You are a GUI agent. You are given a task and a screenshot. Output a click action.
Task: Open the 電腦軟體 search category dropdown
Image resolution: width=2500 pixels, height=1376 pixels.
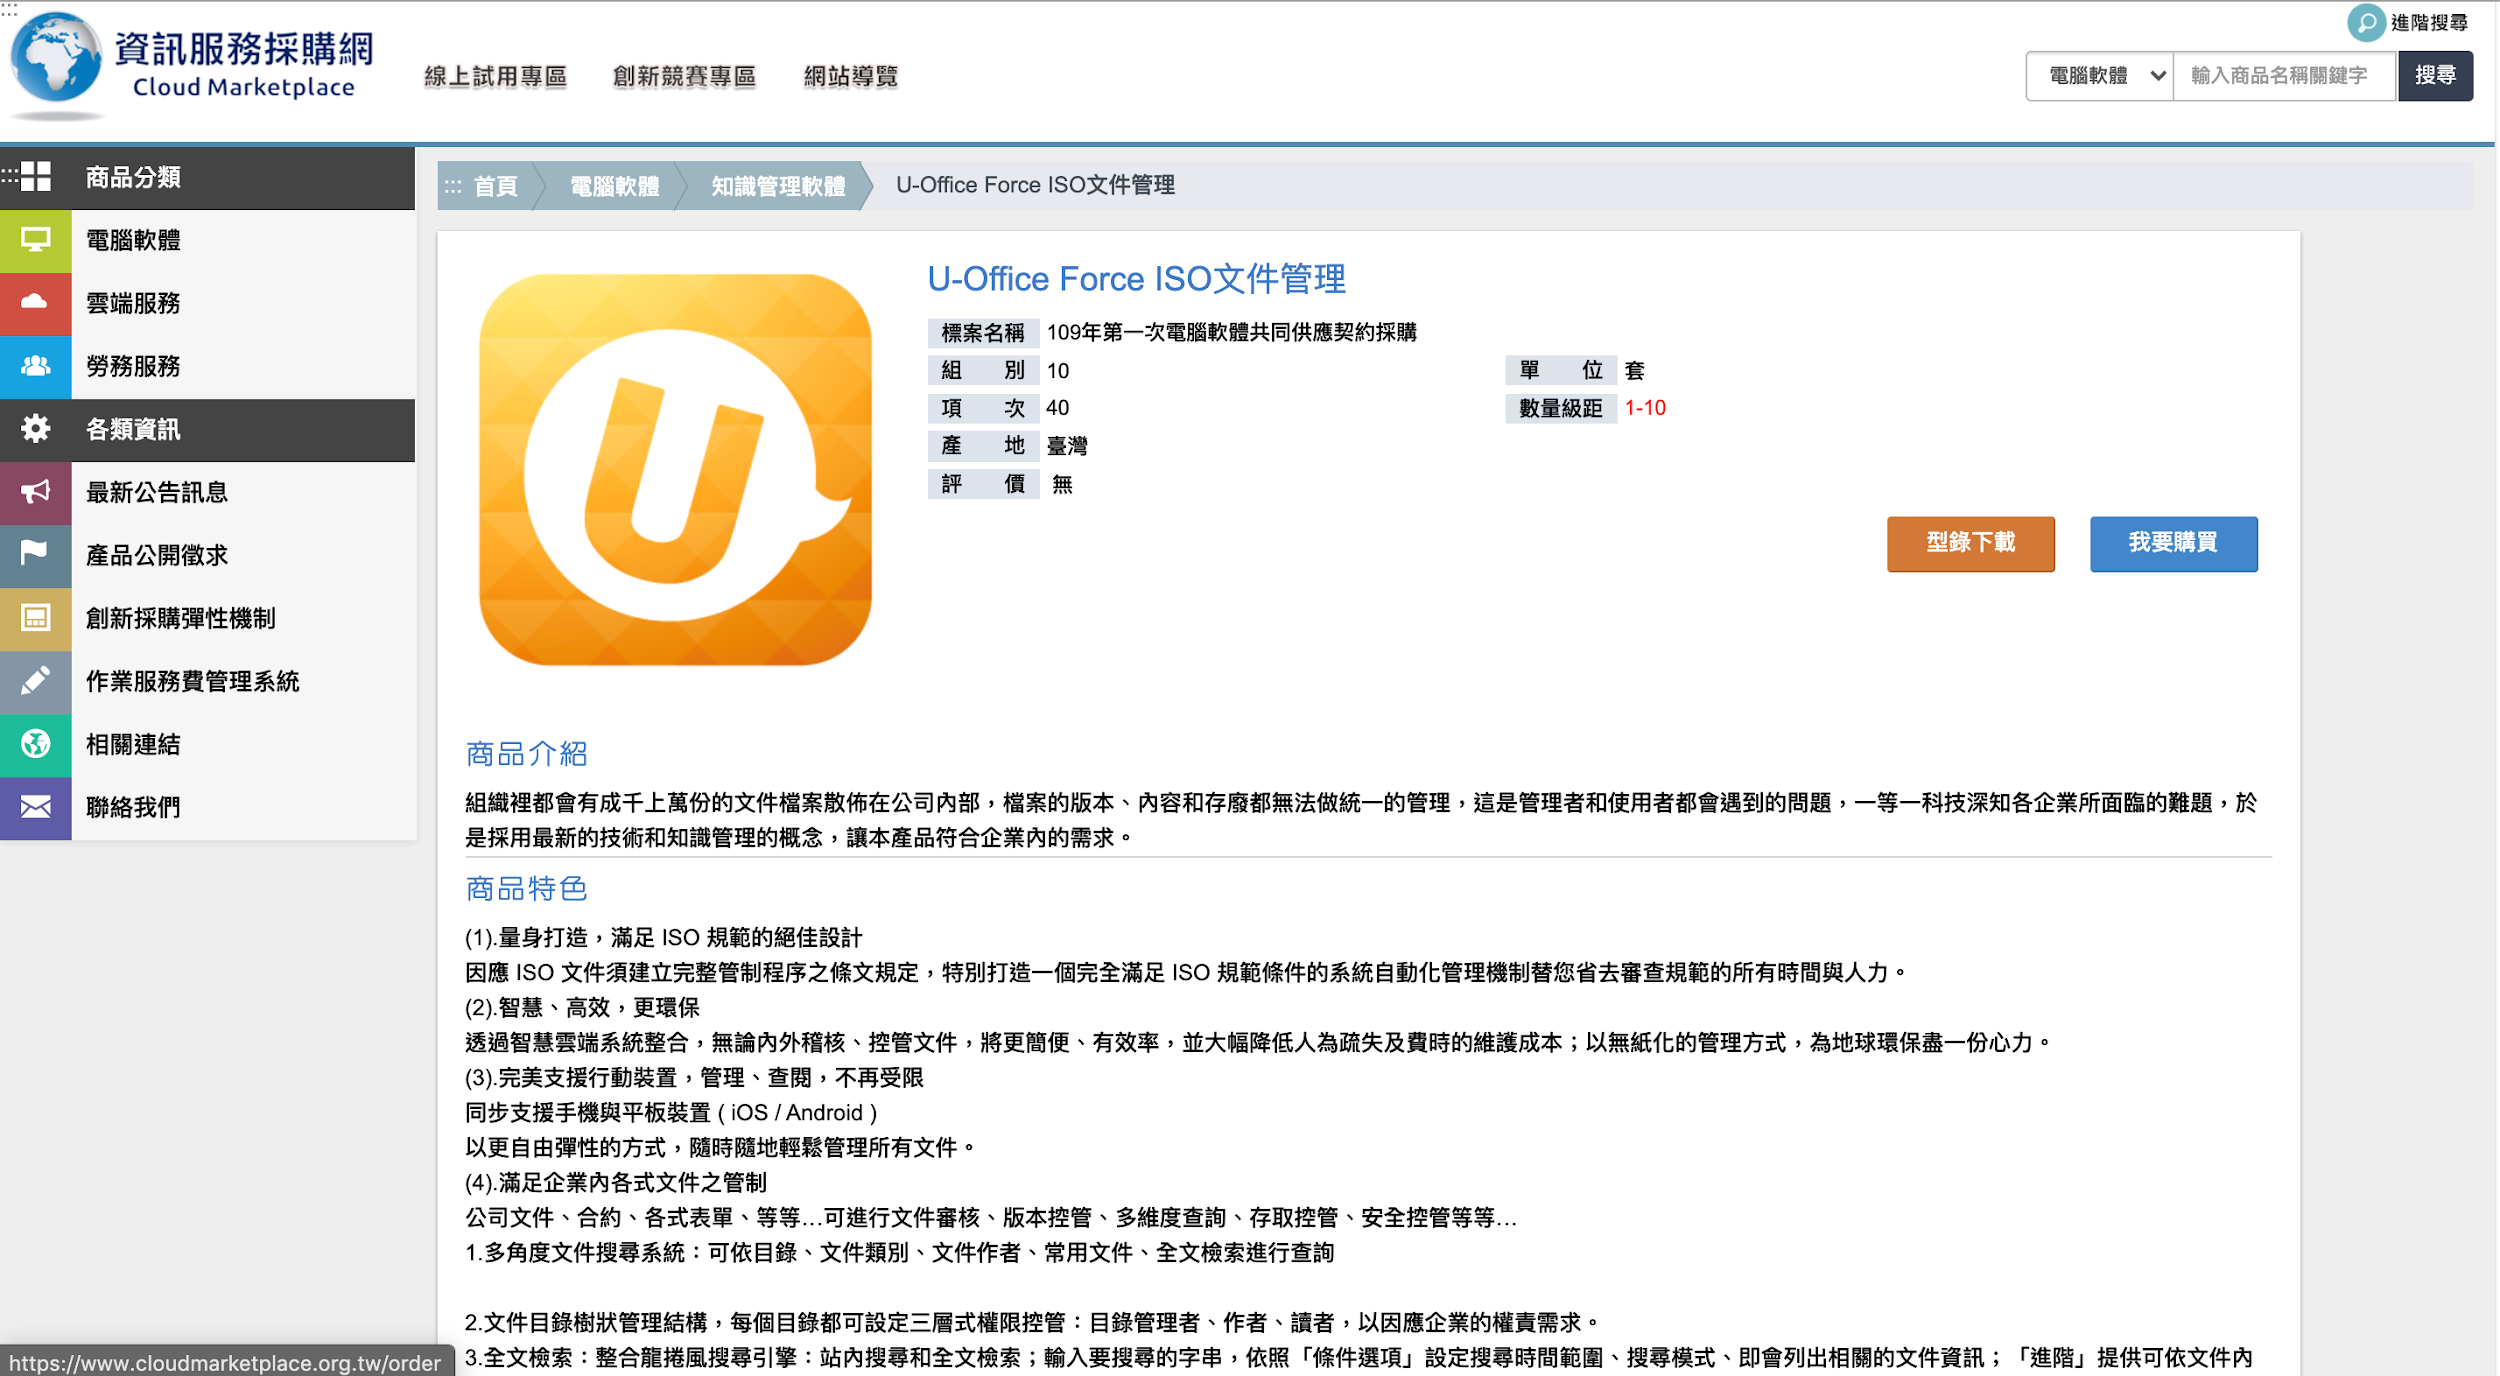[x=2099, y=76]
